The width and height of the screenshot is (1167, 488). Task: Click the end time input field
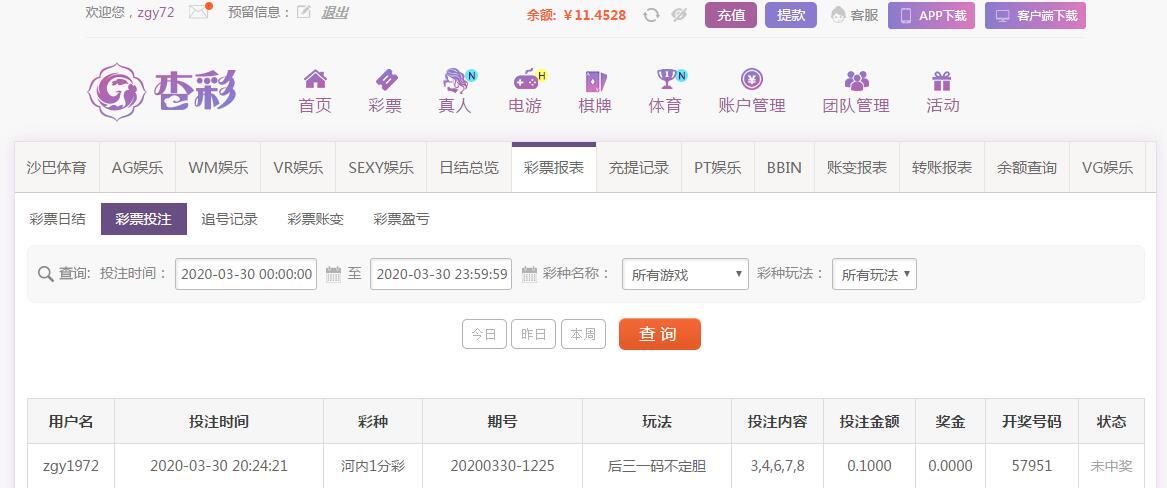(441, 274)
